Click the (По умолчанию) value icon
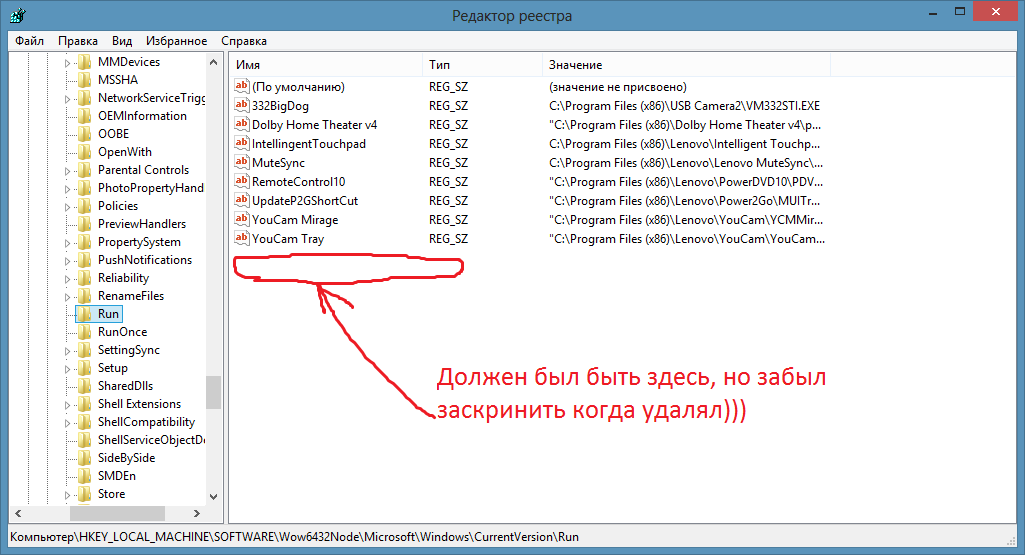The width and height of the screenshot is (1025, 555). 242,86
